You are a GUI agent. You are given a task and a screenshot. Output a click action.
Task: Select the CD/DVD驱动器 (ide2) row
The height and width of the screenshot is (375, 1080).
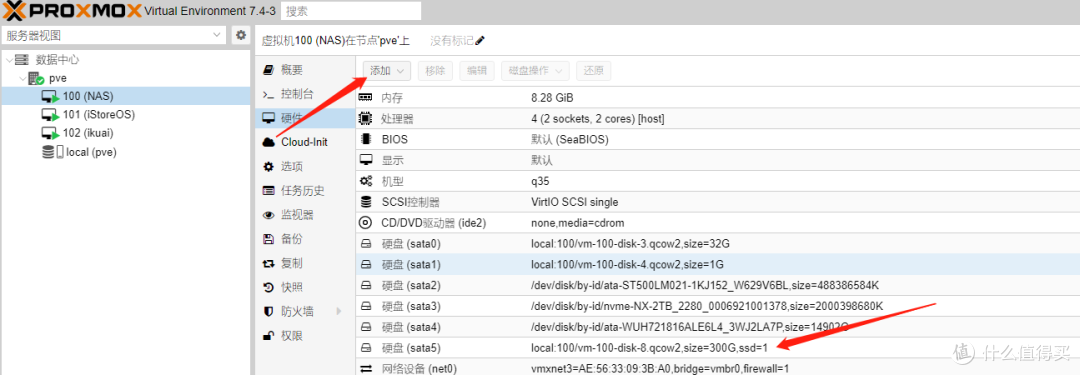[x=717, y=223]
